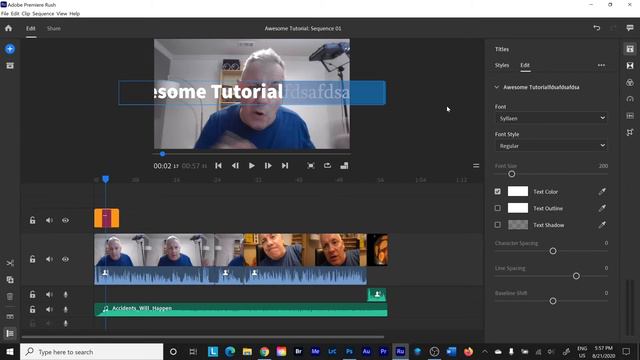Open the Transitions panel icon

pyautogui.click(x=630, y=65)
